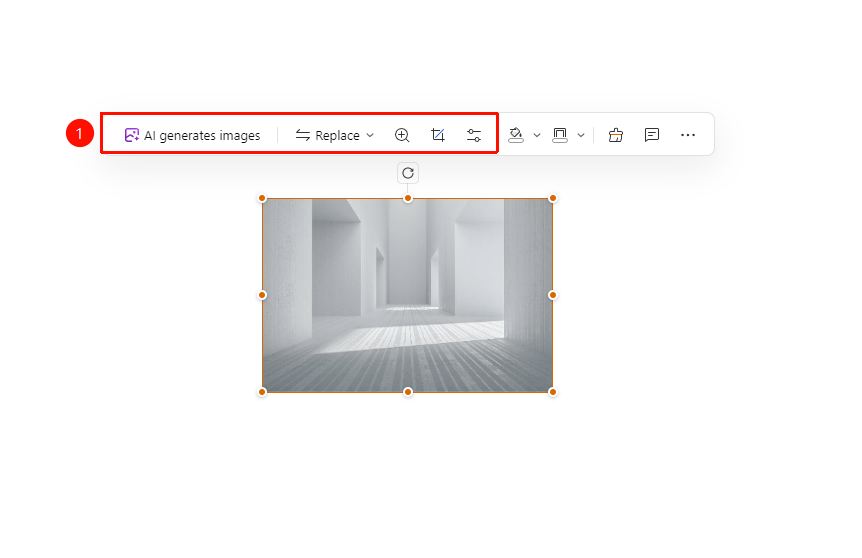The height and width of the screenshot is (558, 862).
Task: Open the magnifier zoom-in image preview
Action: click(402, 135)
